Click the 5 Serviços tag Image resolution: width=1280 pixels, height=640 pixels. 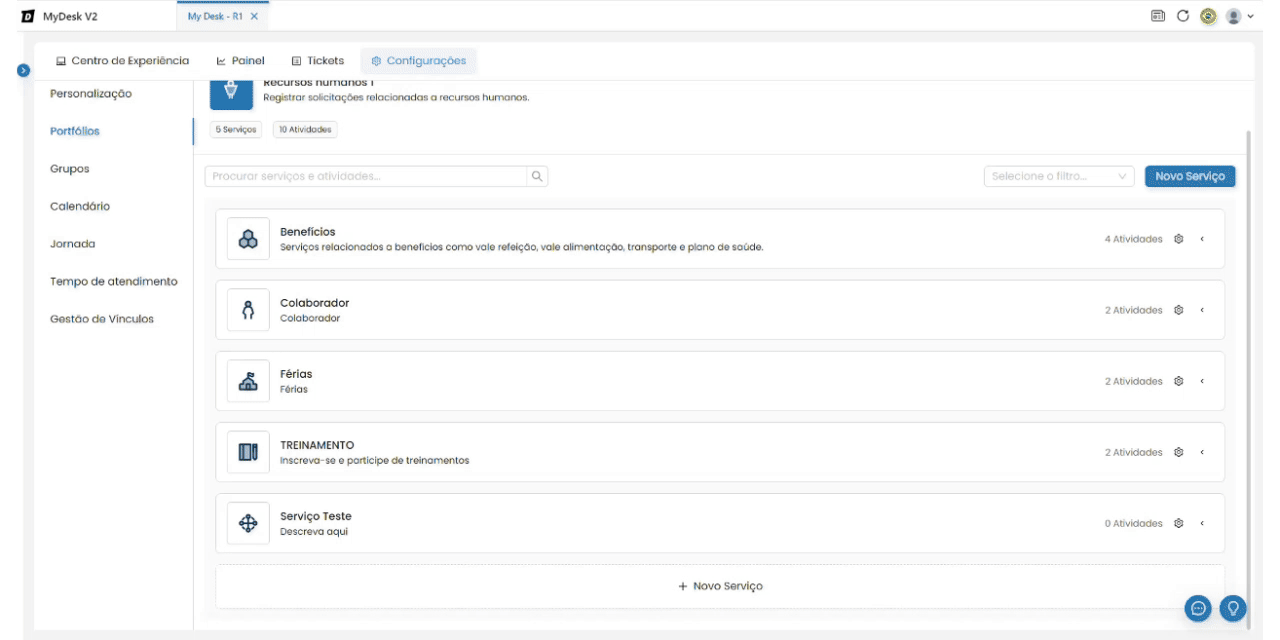pyautogui.click(x=236, y=129)
